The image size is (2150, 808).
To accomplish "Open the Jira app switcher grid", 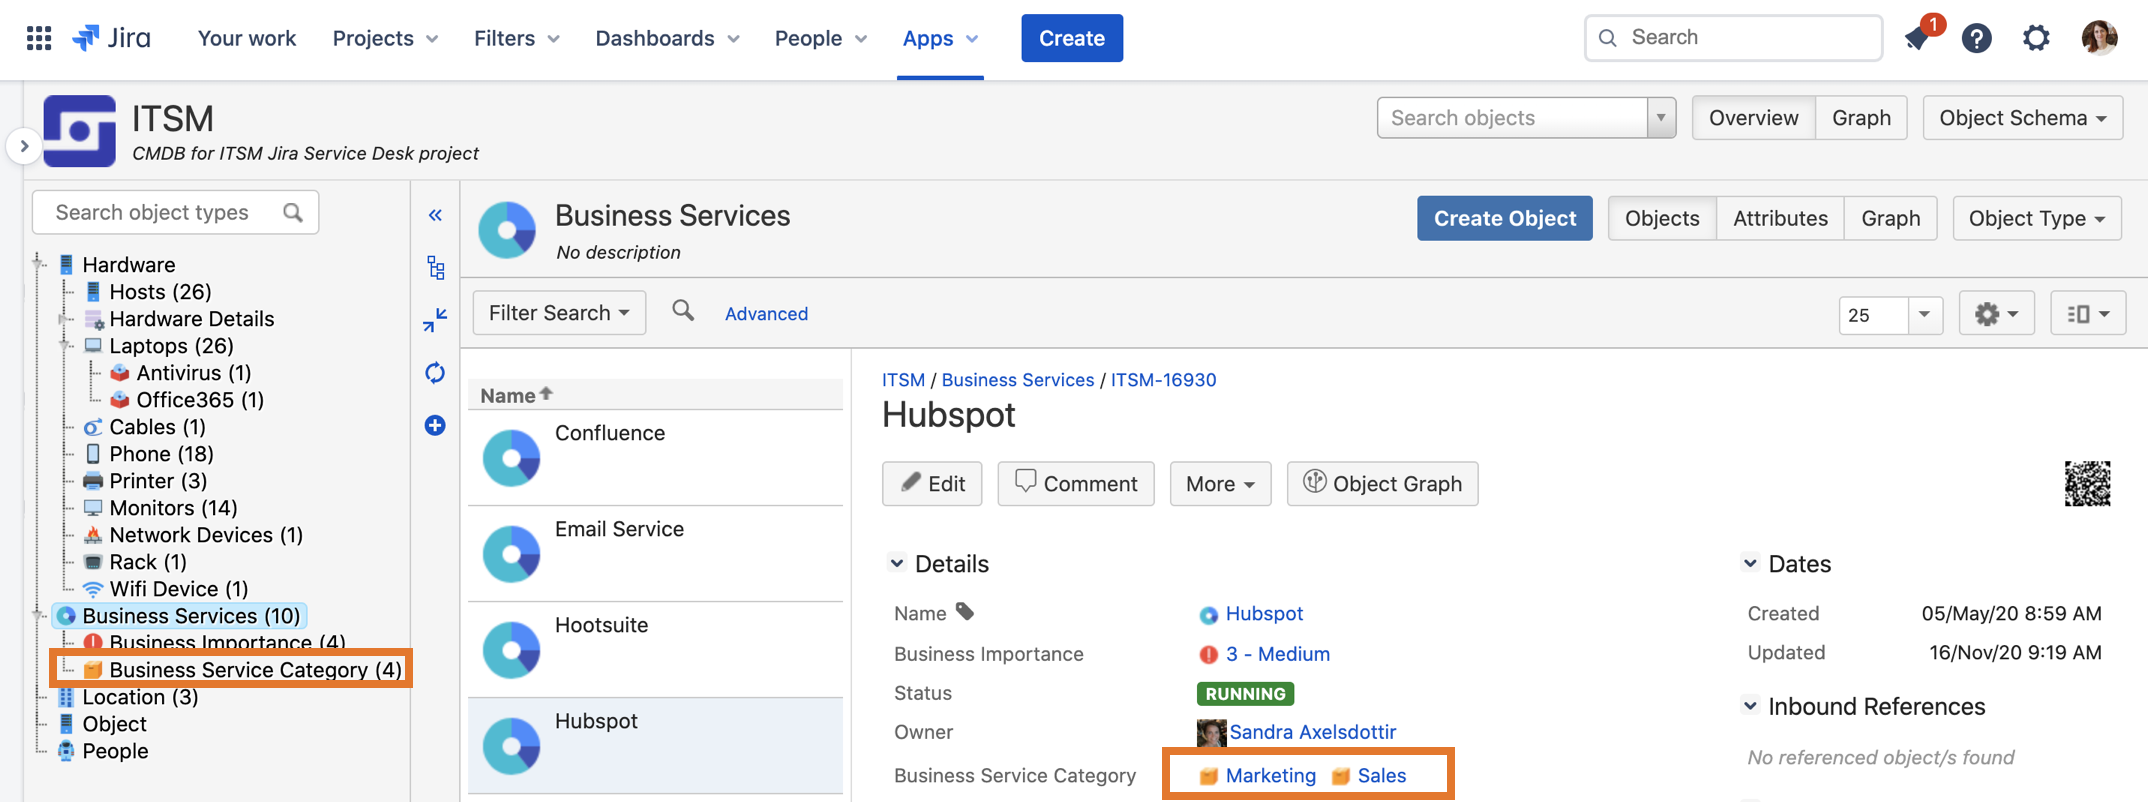I will point(39,38).
